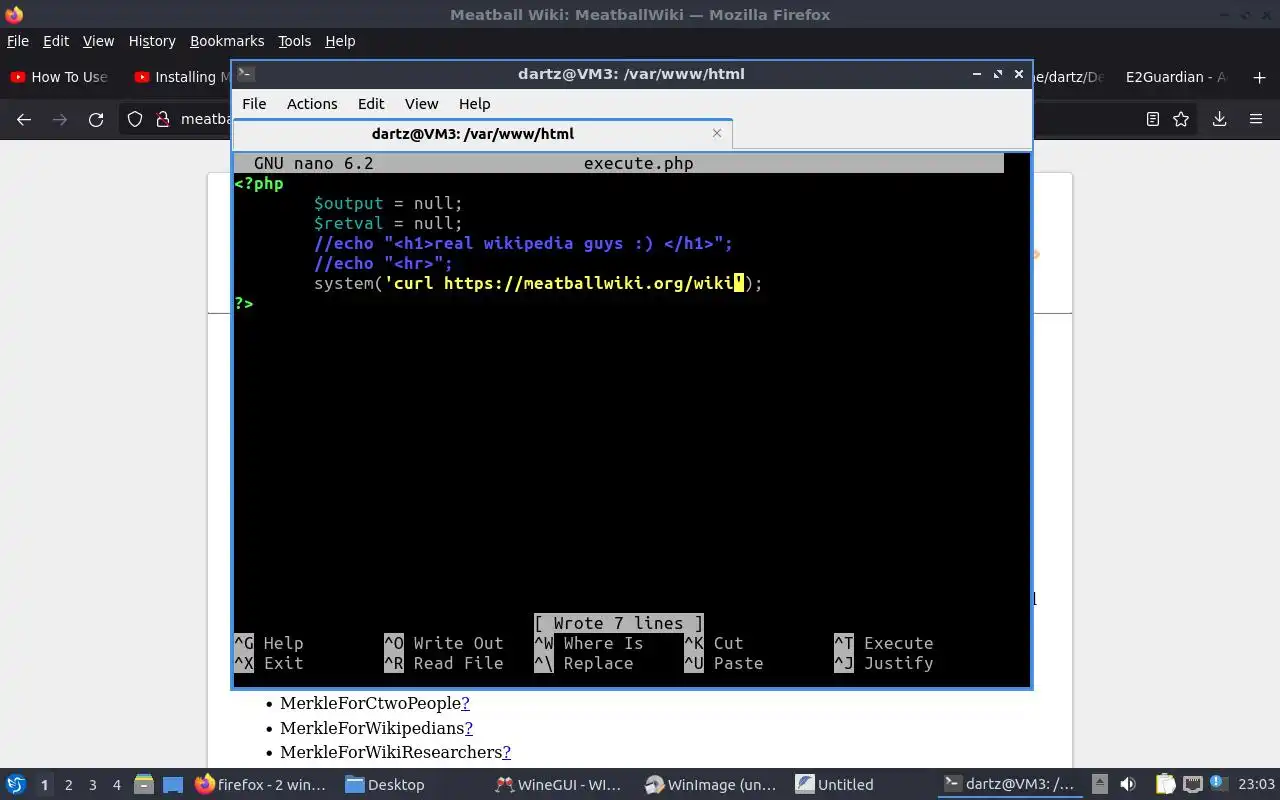Click the closing '?>' PHP tag
The image size is (1280, 800).
(244, 303)
